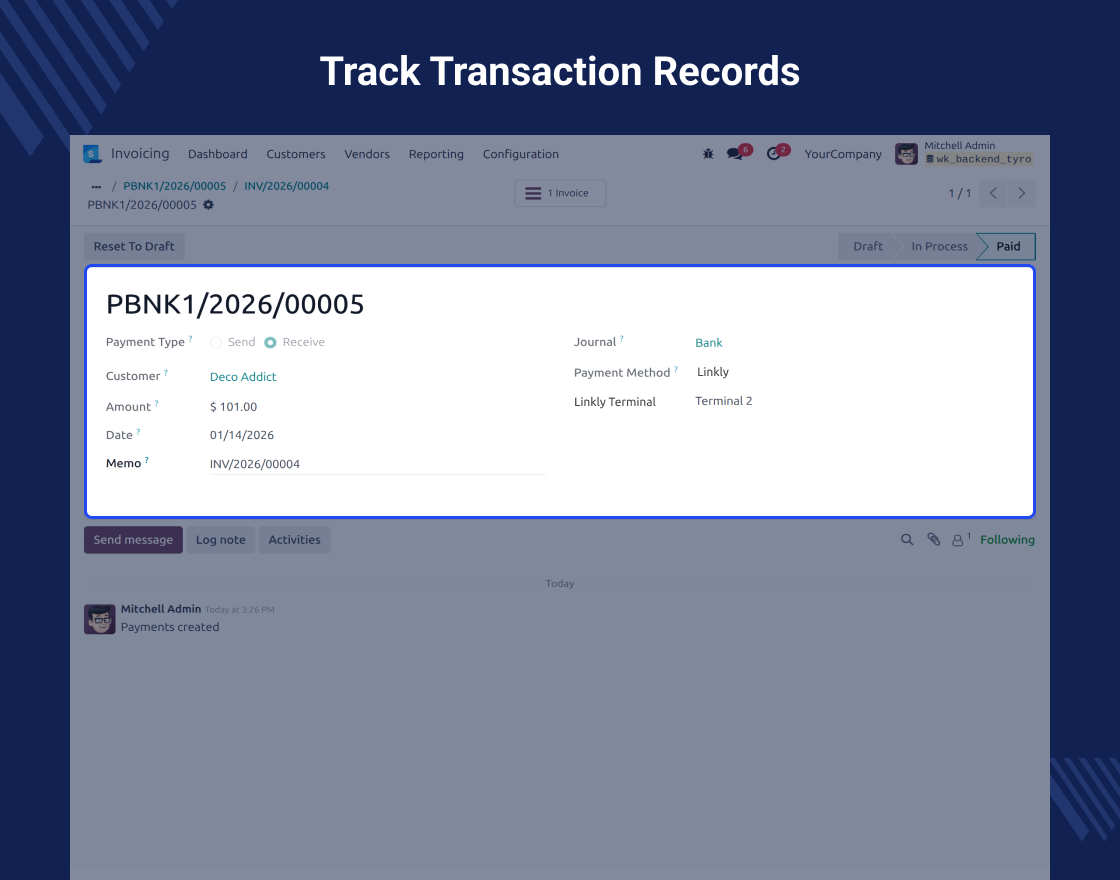Select the Draft status stage
The image size is (1120, 880).
point(868,246)
